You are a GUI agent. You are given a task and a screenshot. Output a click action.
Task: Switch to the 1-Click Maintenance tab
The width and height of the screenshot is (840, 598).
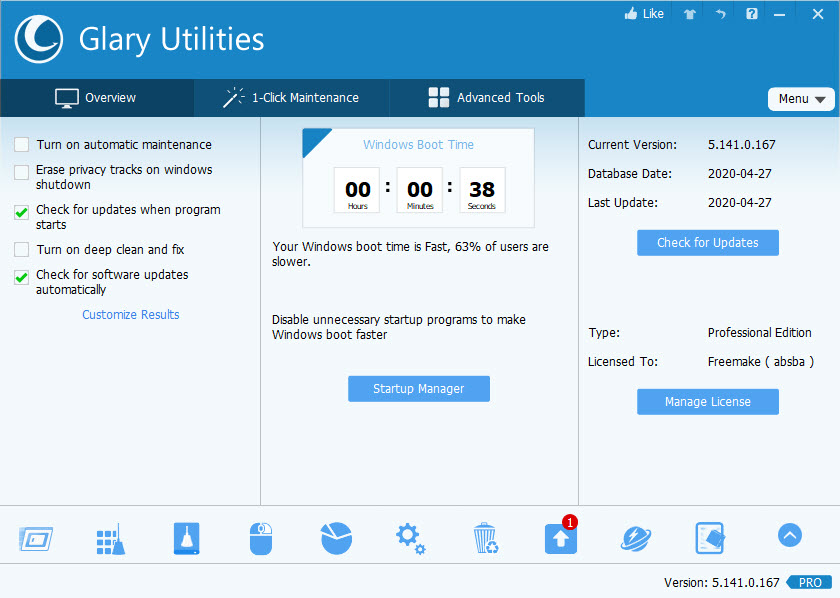[291, 98]
